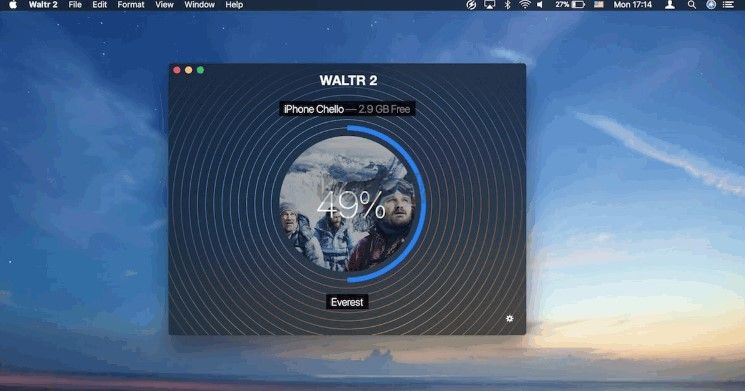Viewport: 745px width, 391px height.
Task: Click the lightning bolt menu bar icon
Action: tap(471, 5)
